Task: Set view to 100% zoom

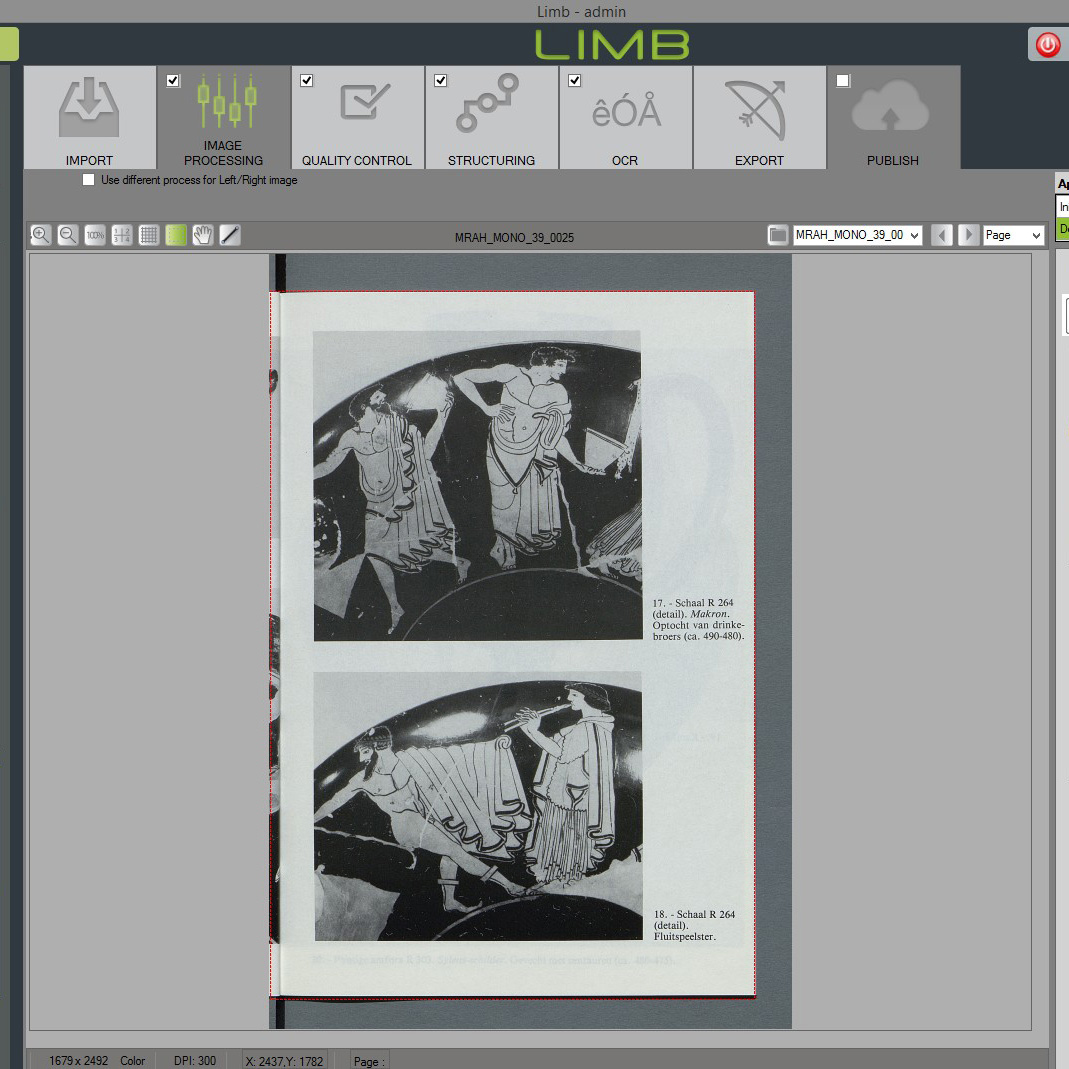Action: 95,235
